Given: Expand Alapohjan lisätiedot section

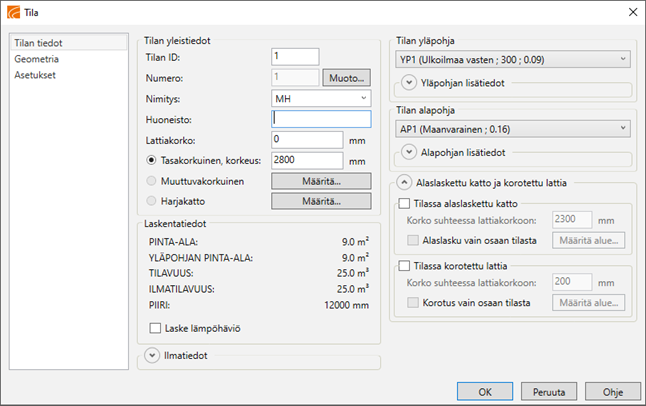Looking at the screenshot, I should 410,152.
